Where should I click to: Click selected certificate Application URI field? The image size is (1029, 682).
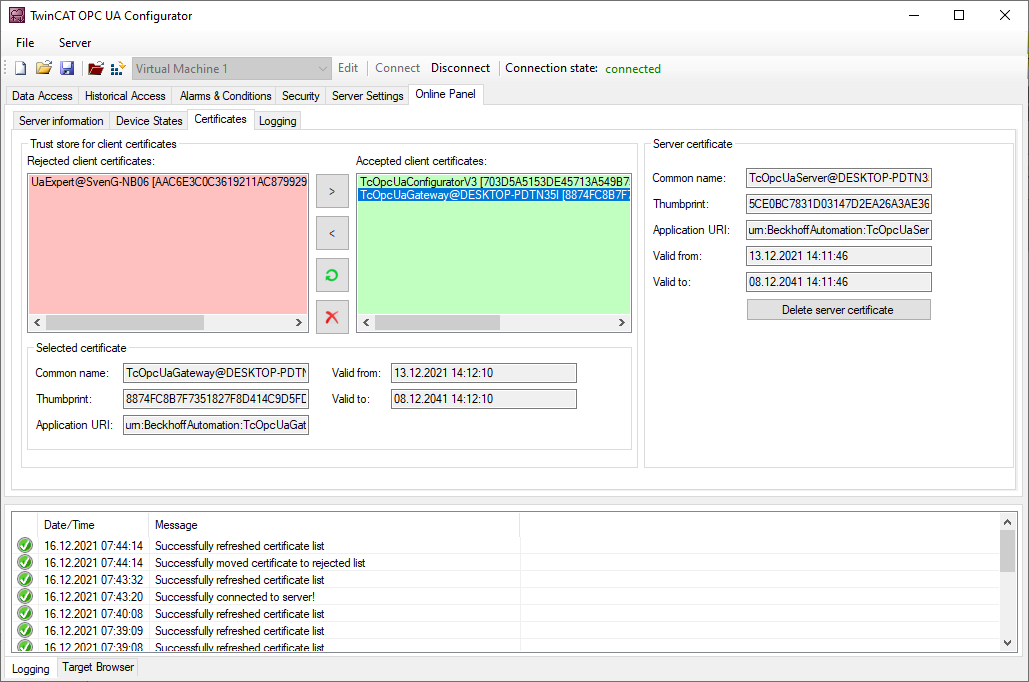[x=216, y=425]
